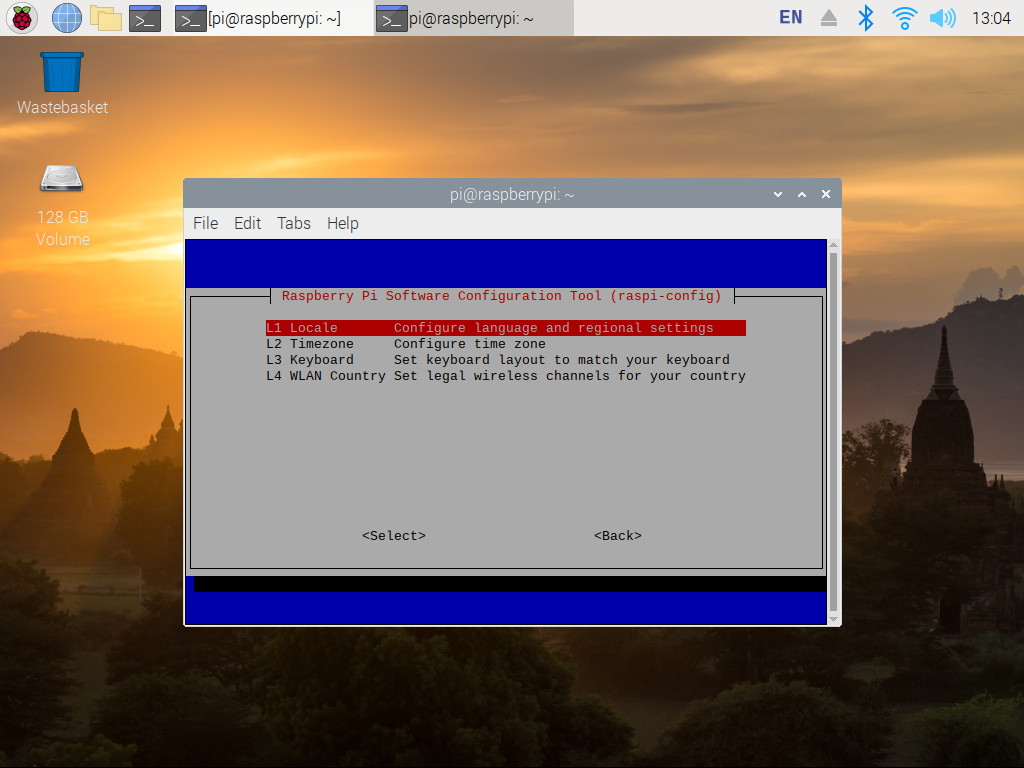
Task: Open the File Manager folder icon
Action: pos(106,18)
